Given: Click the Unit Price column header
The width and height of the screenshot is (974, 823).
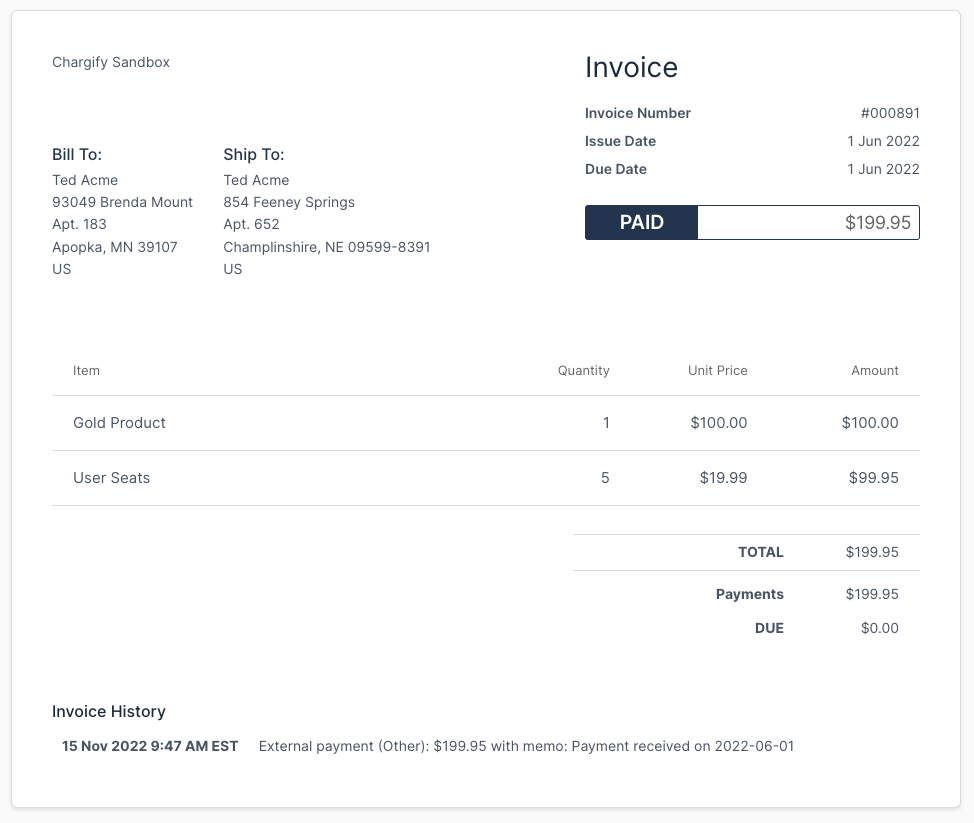Looking at the screenshot, I should (717, 370).
